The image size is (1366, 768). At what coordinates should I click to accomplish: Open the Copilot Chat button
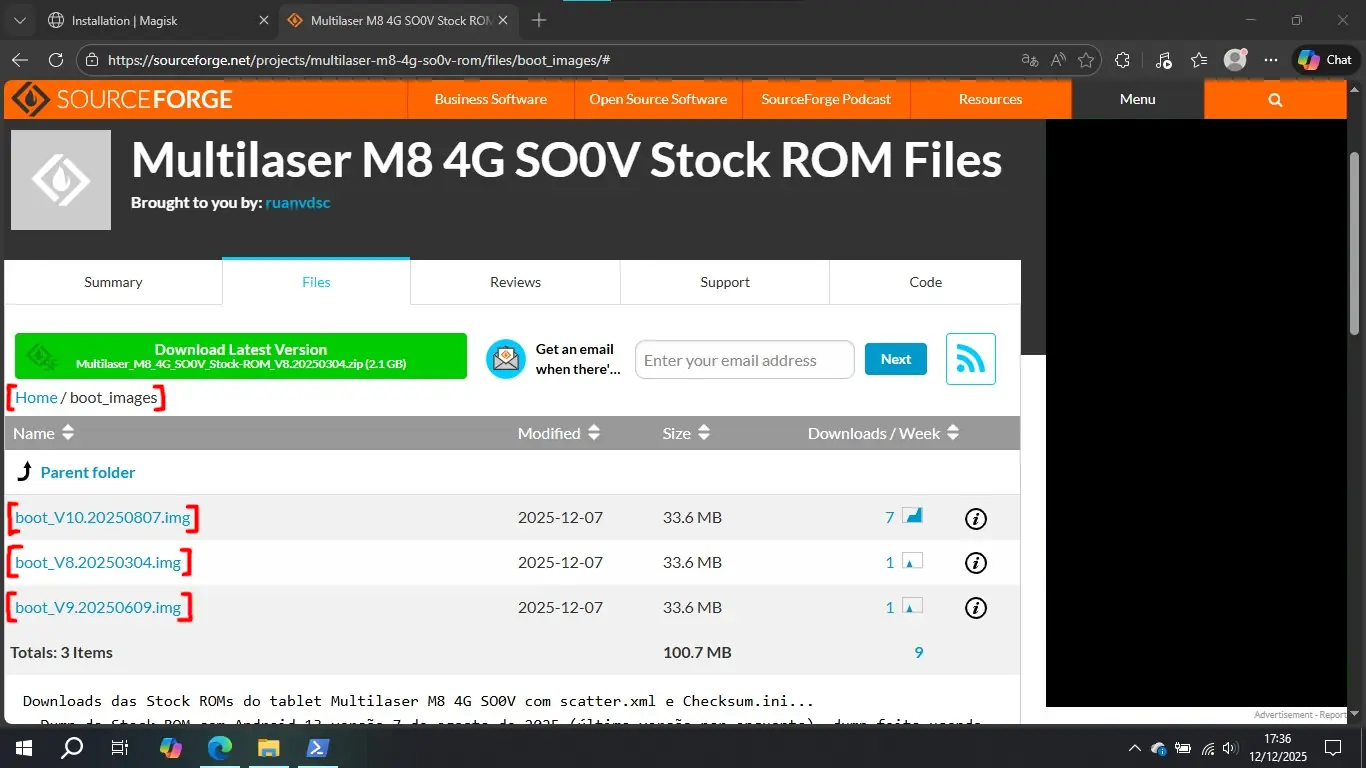[x=1326, y=60]
